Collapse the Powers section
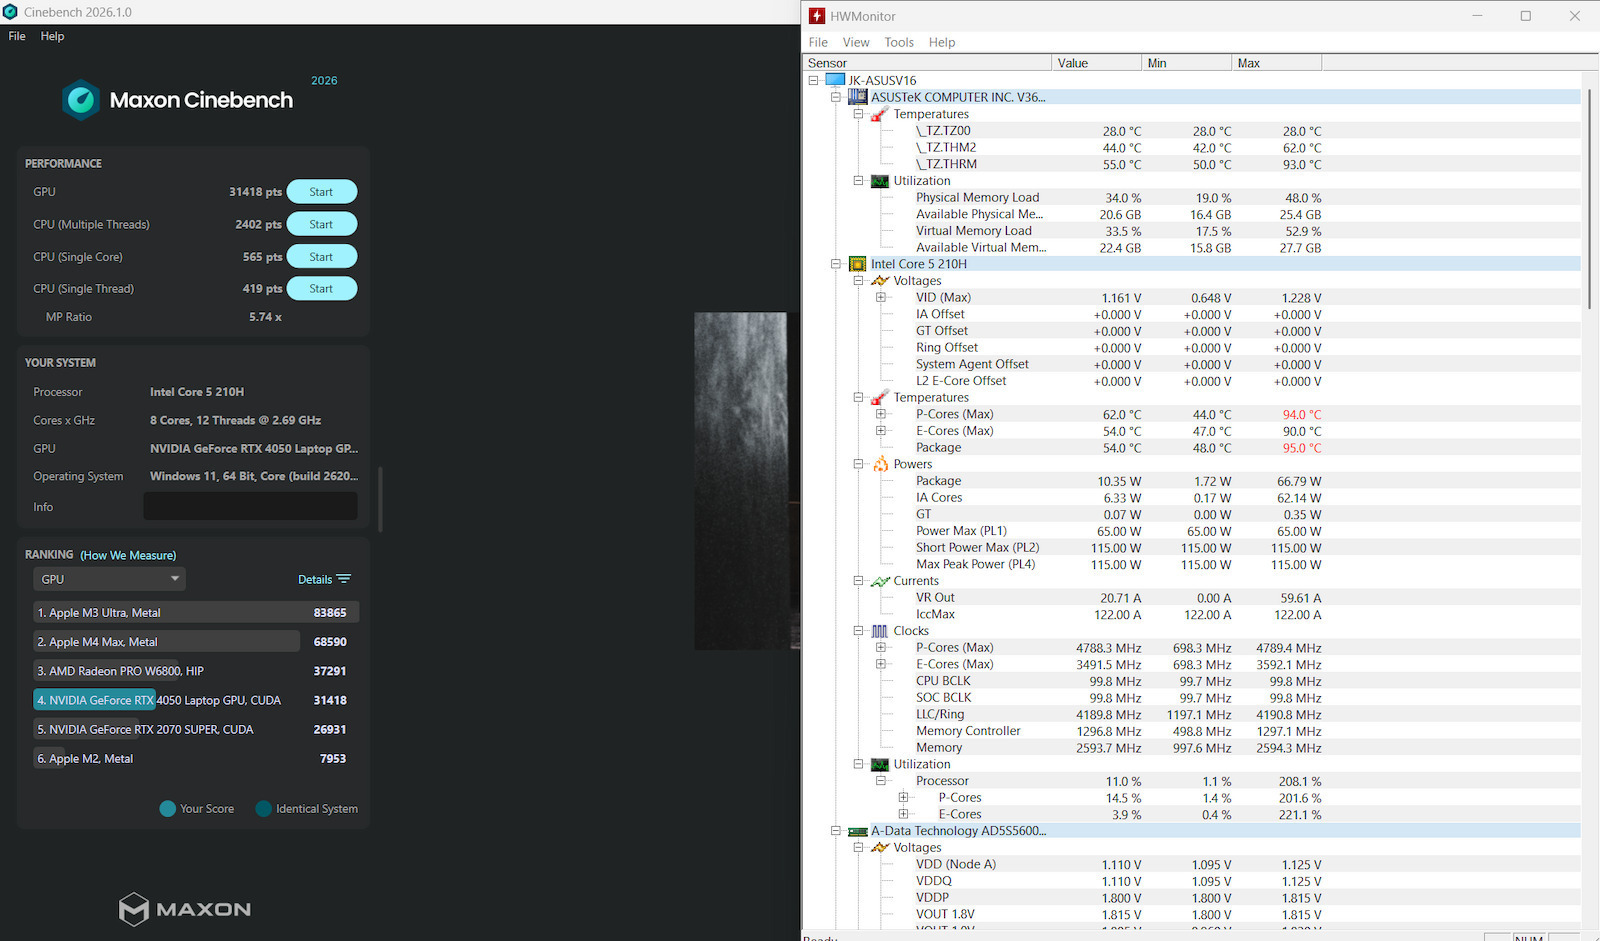 pyautogui.click(x=858, y=464)
